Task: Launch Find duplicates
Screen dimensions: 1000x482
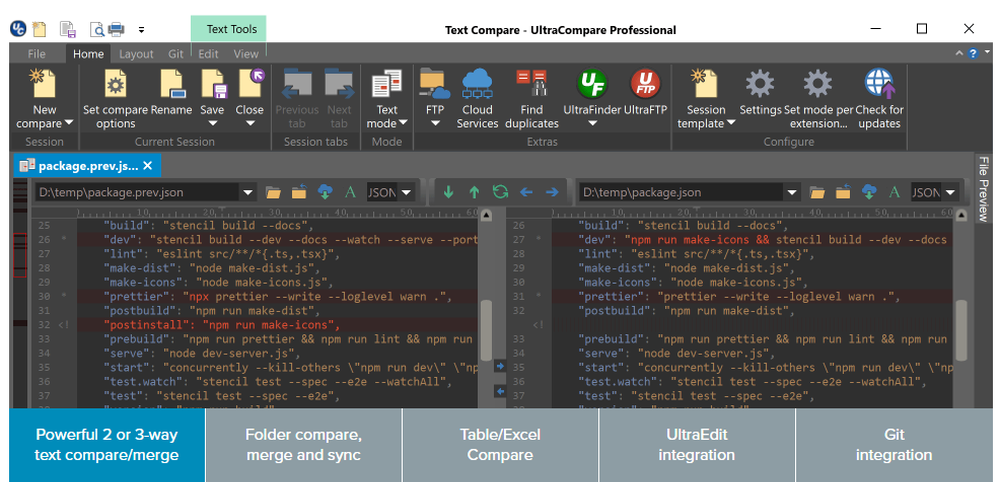Action: click(531, 99)
